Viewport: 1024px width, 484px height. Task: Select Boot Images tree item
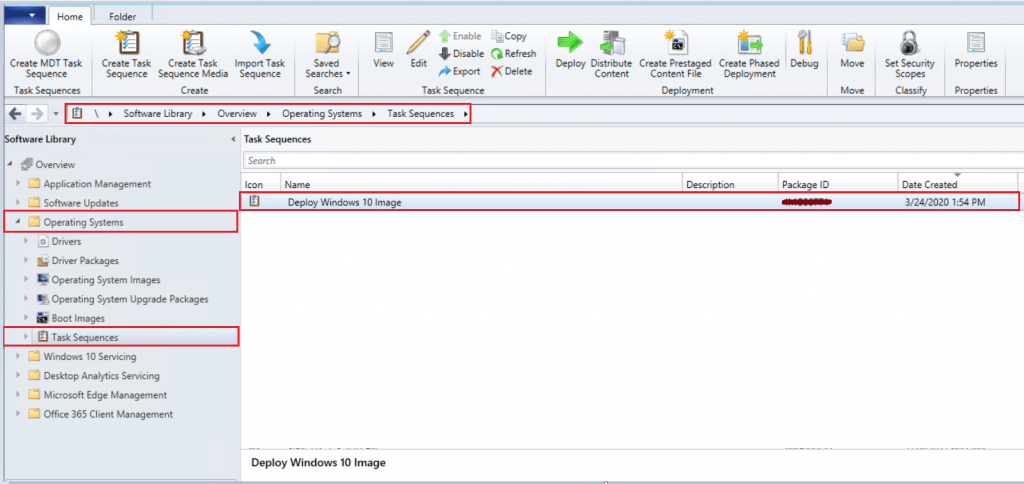click(x=78, y=318)
